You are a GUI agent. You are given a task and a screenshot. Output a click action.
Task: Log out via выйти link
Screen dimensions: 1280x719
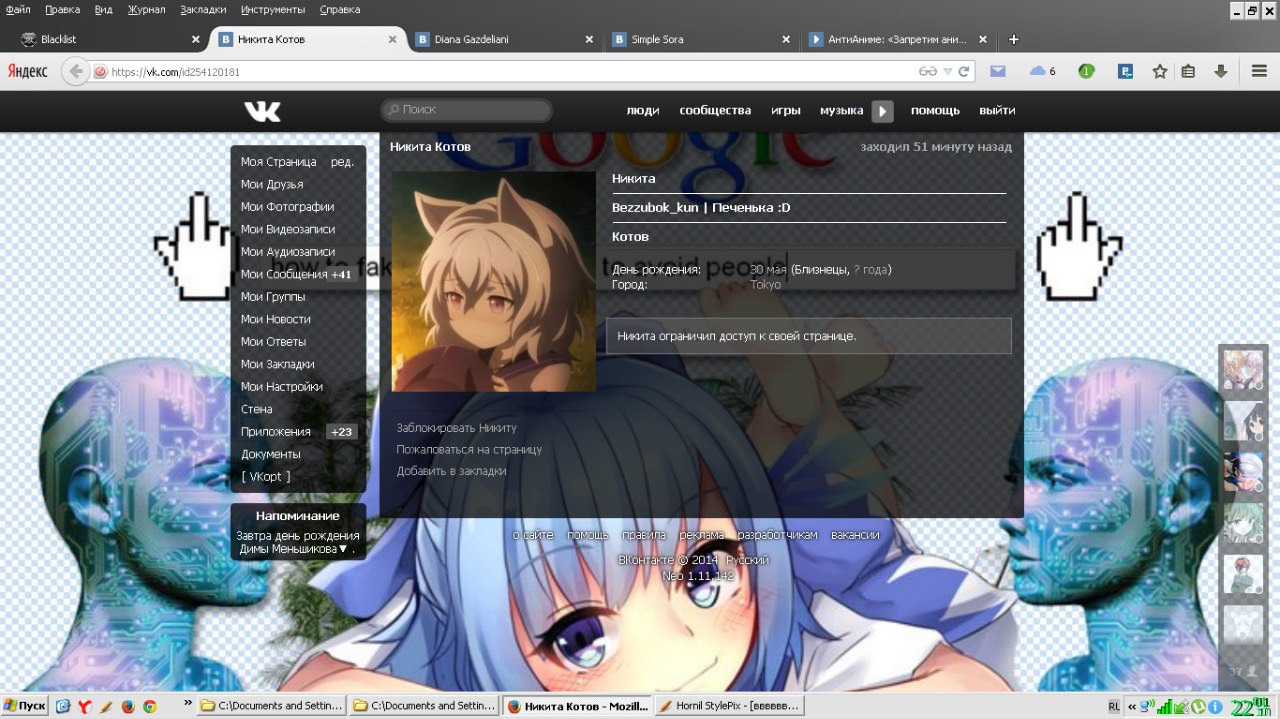click(997, 111)
